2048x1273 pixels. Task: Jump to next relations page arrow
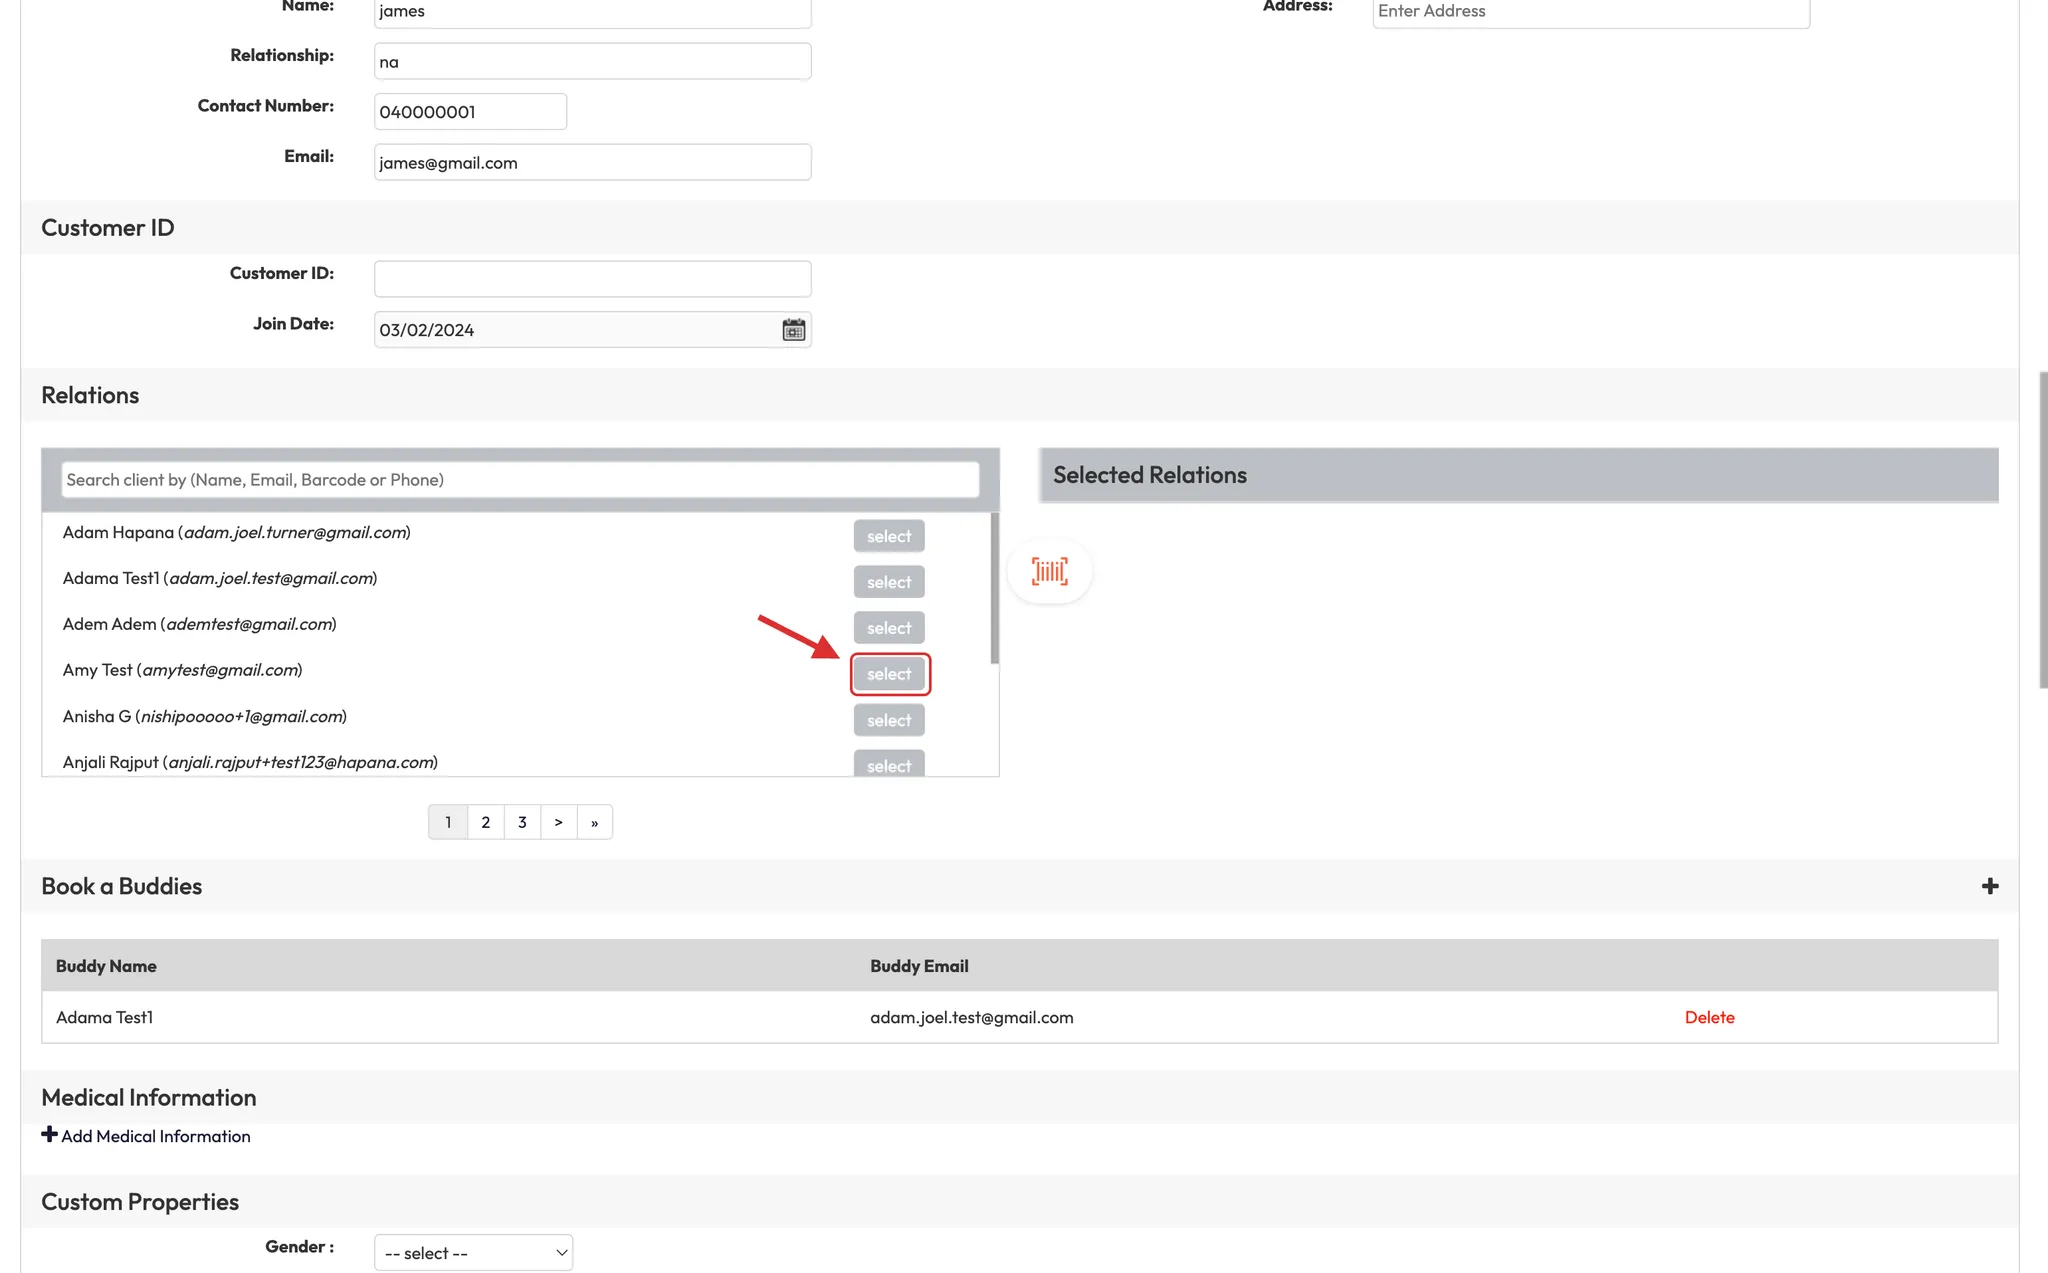558,822
